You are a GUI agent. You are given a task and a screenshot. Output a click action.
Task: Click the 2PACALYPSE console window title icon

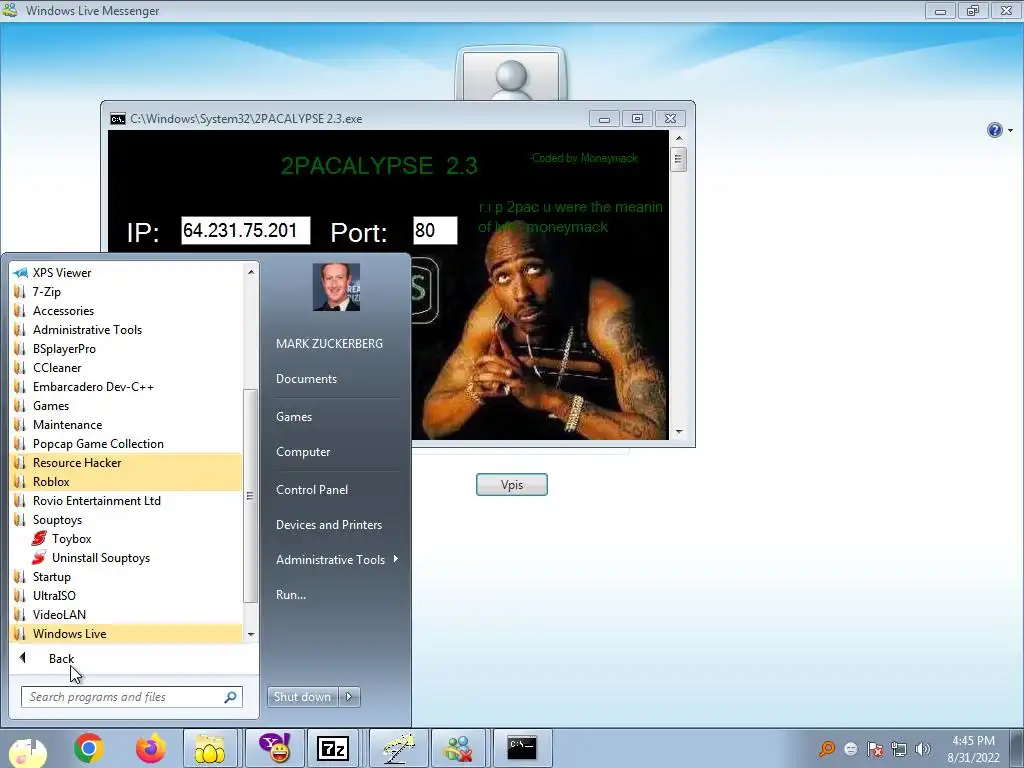click(x=118, y=119)
